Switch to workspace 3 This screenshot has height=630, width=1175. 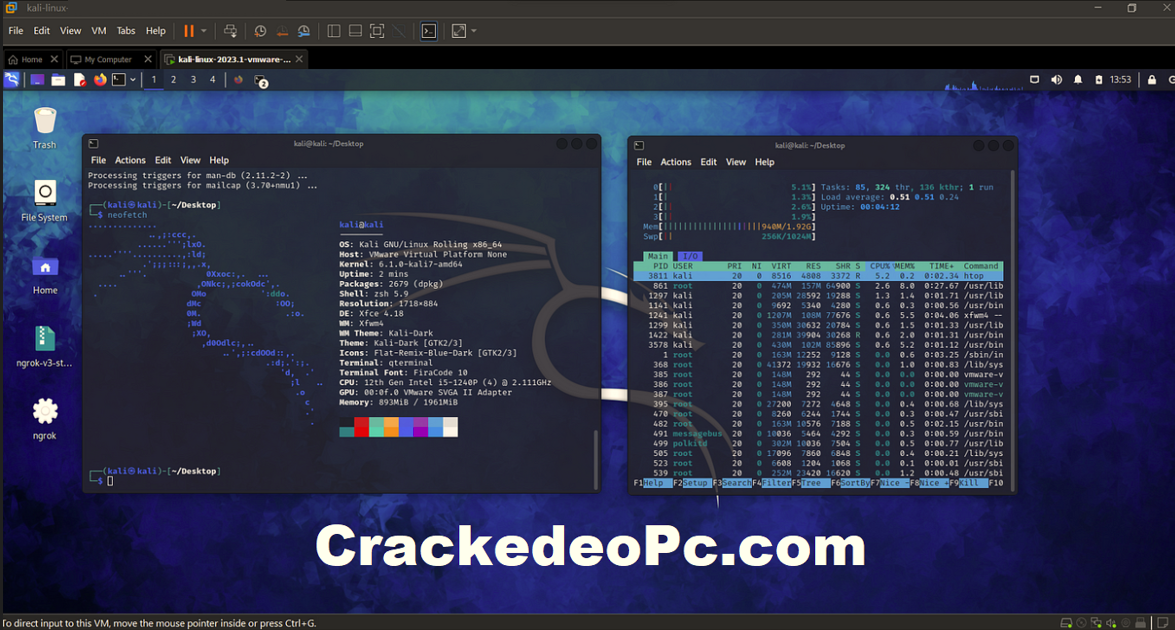point(193,79)
